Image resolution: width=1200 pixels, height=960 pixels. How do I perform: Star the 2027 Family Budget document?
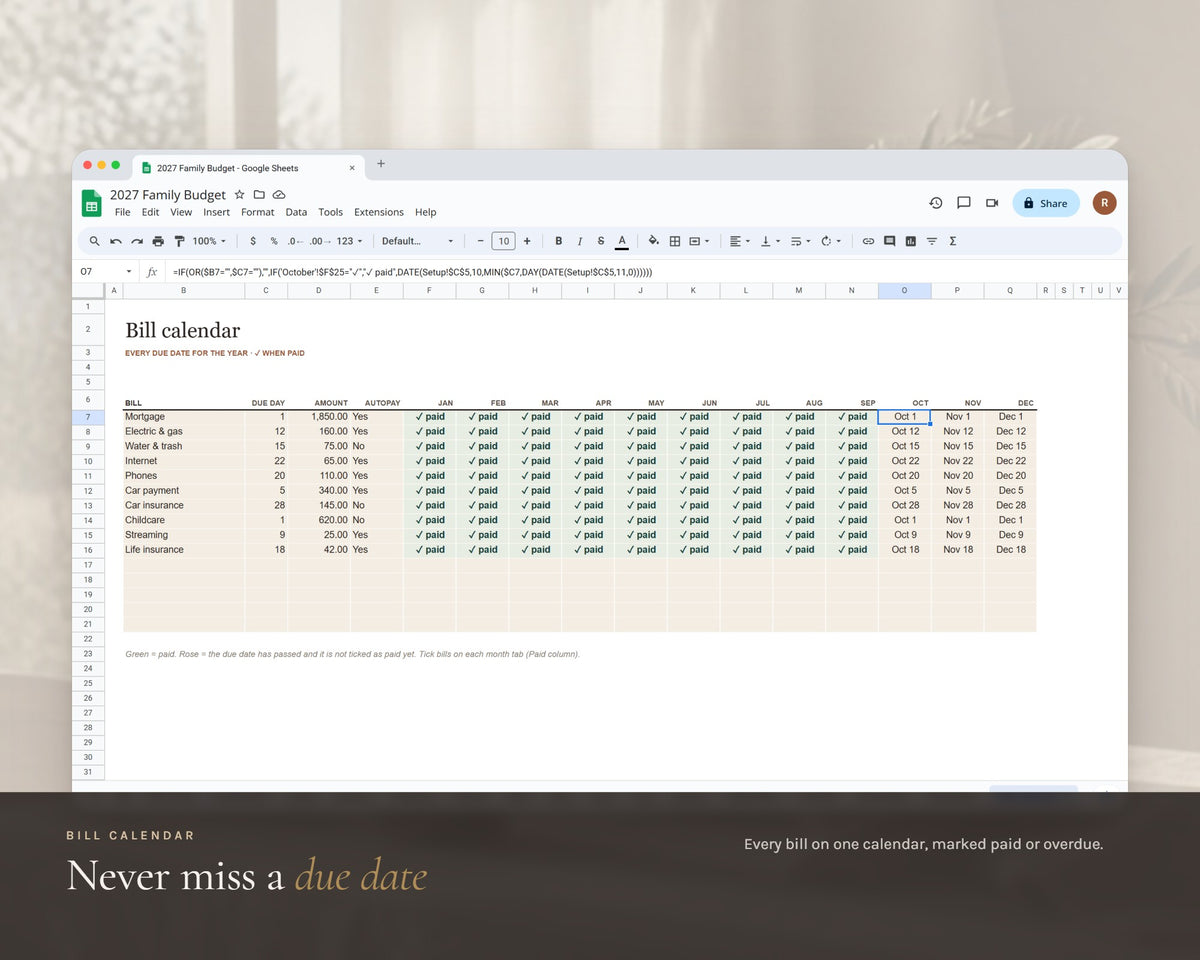[239, 195]
